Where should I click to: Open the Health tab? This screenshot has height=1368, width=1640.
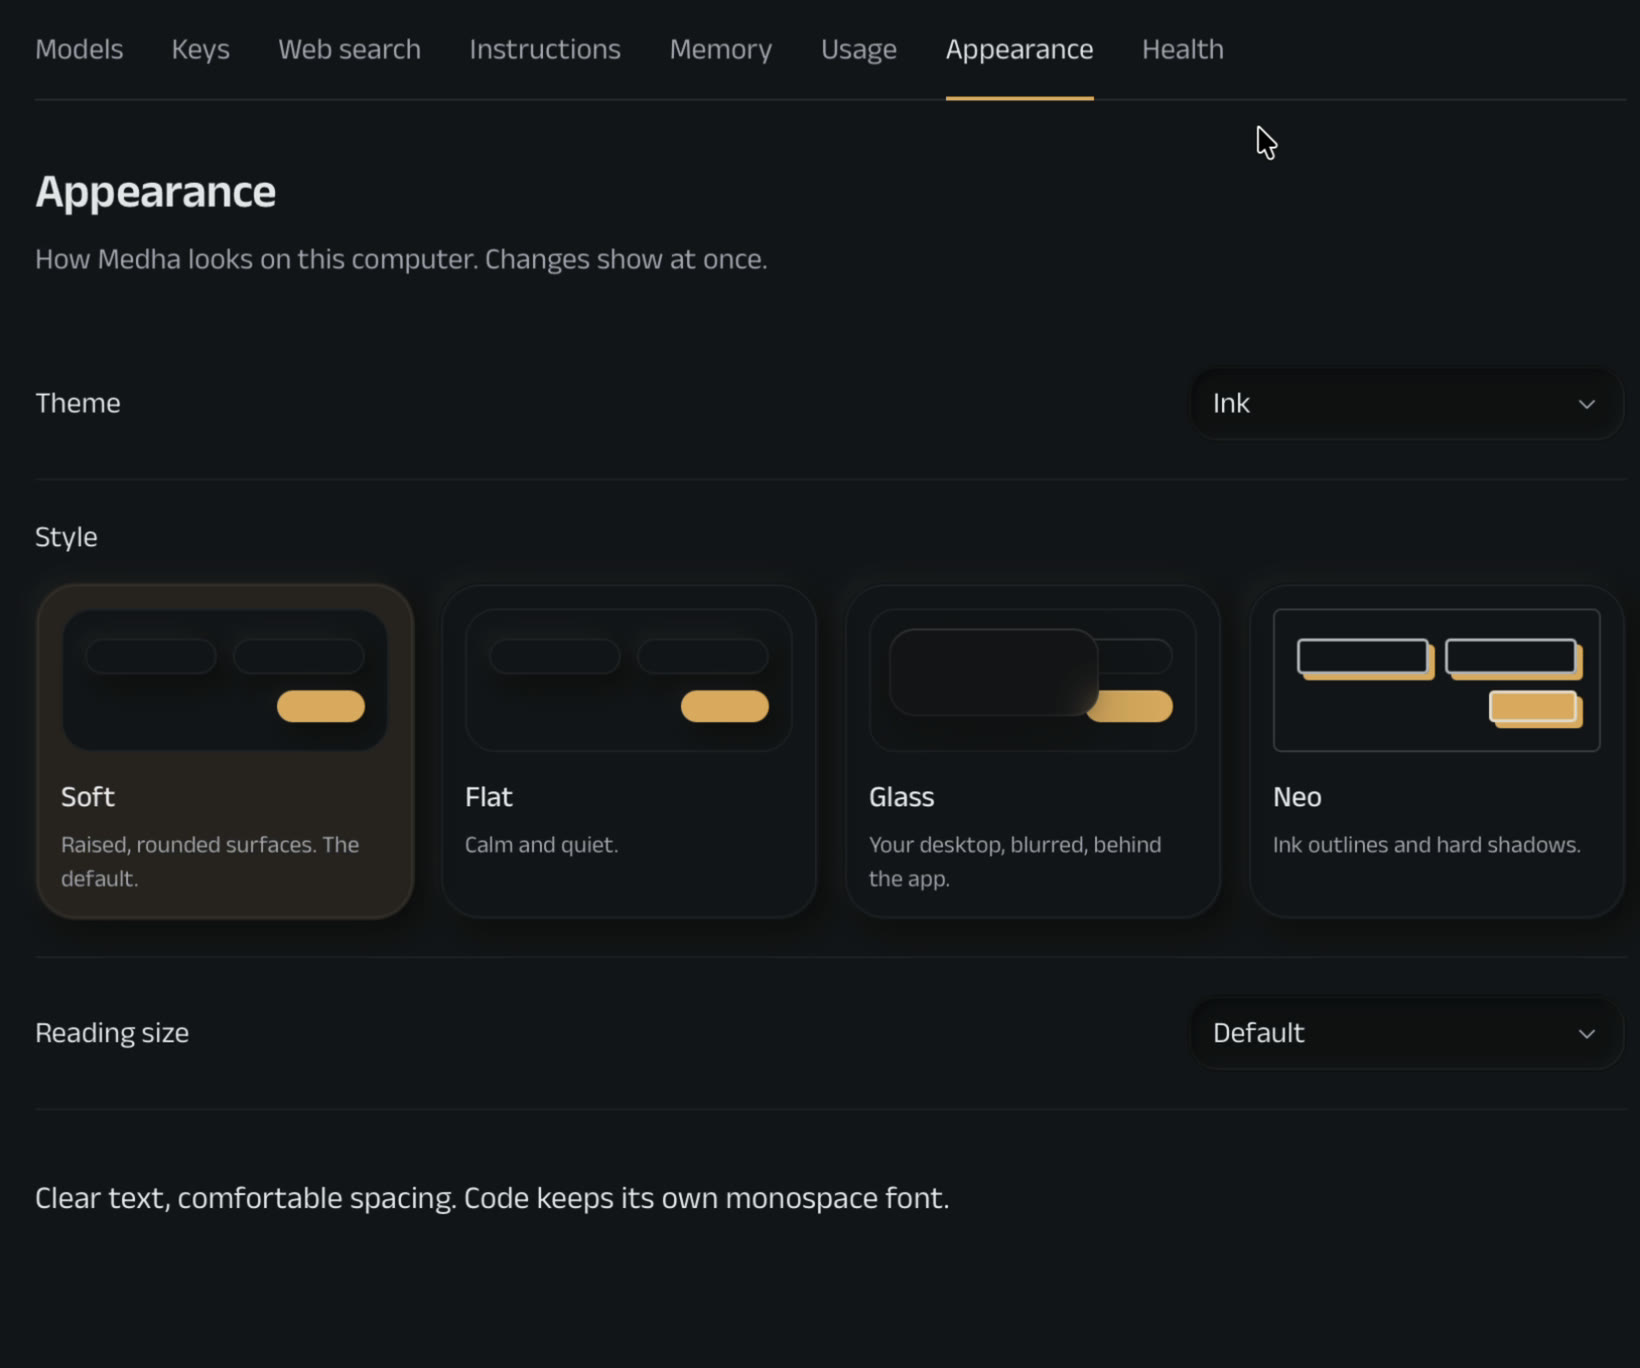click(x=1183, y=49)
